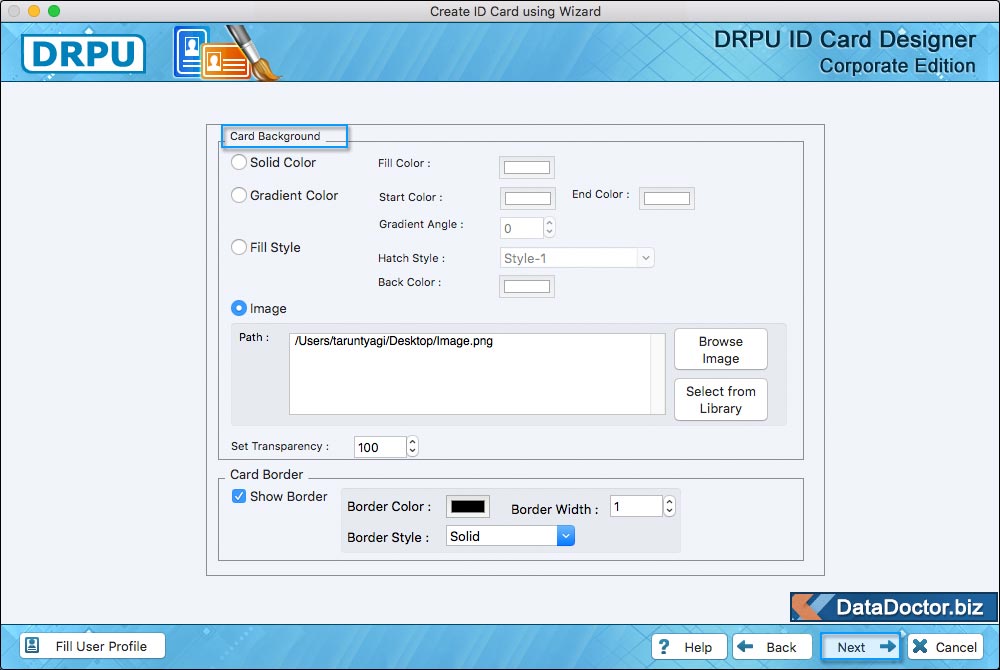Viewport: 1000px width, 670px height.
Task: Open the black Border Color swatch
Action: pyautogui.click(x=467, y=506)
